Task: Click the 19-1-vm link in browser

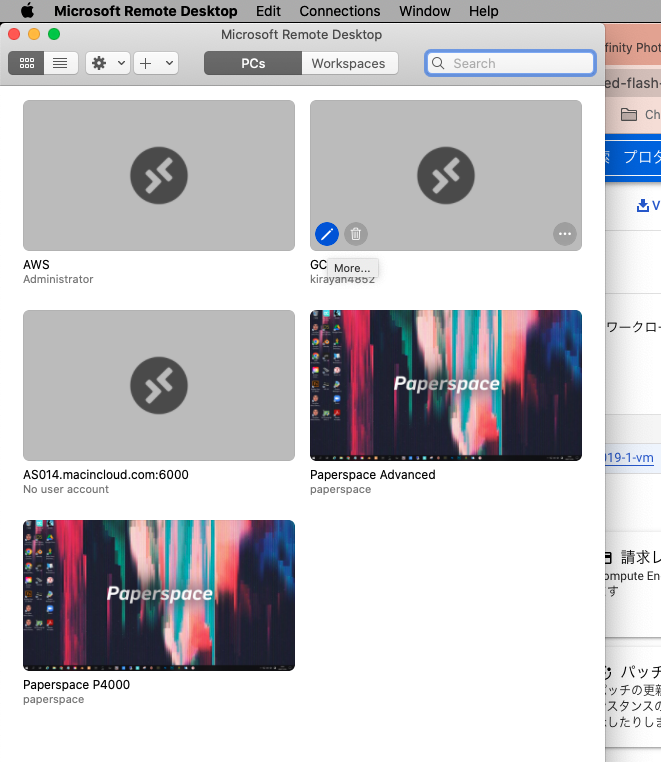Action: coord(629,458)
